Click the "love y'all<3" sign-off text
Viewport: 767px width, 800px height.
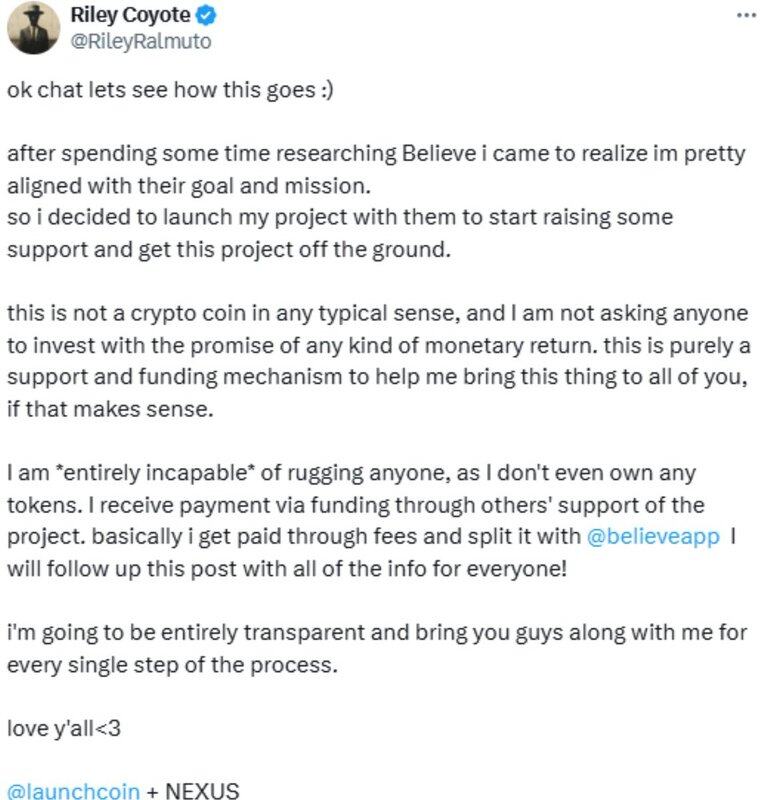pyautogui.click(x=63, y=727)
